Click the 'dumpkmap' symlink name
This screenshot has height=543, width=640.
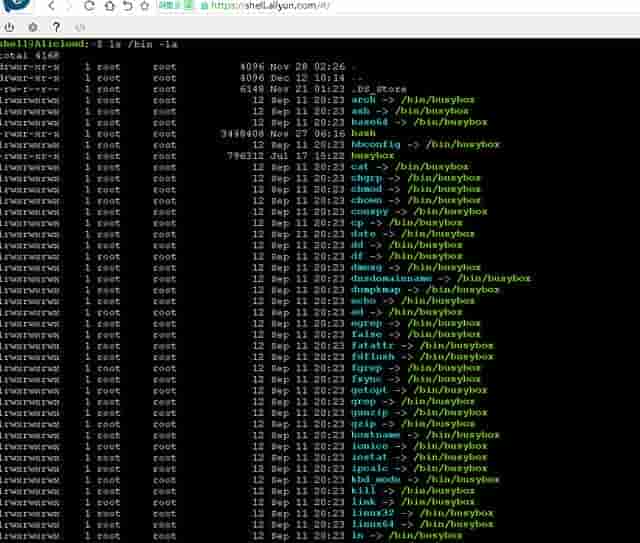click(x=376, y=290)
